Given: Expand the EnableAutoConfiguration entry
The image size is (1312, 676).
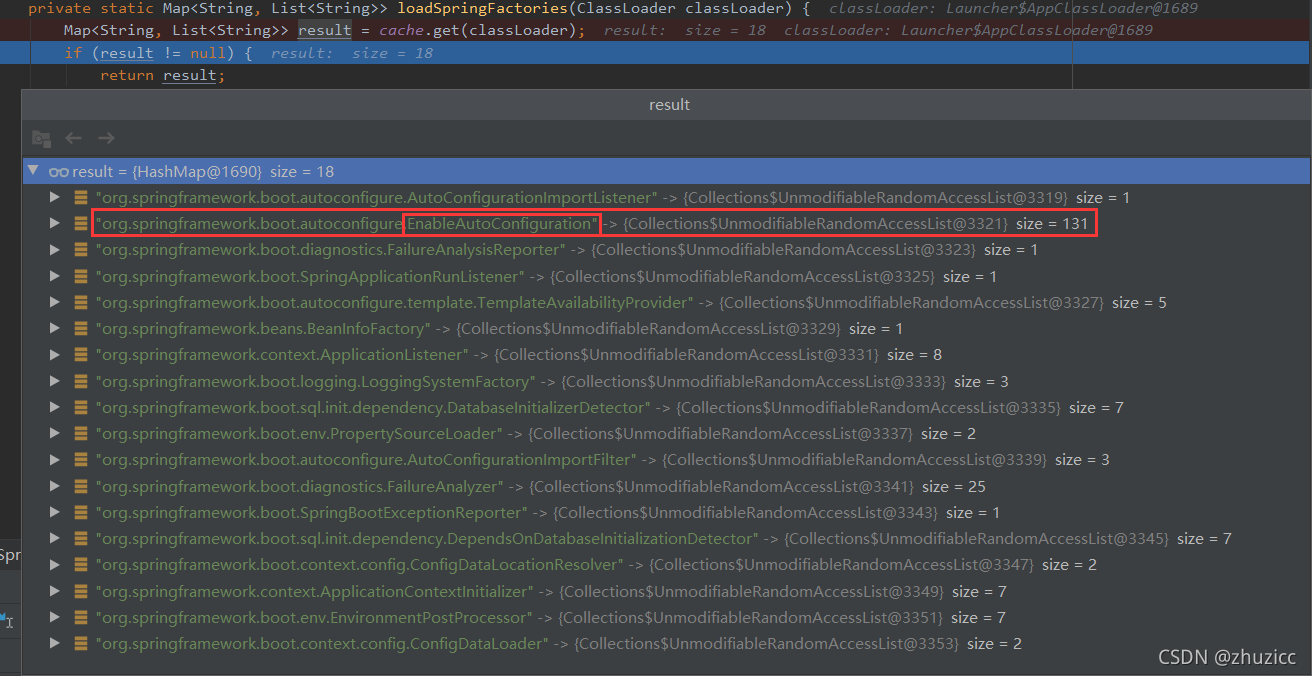Looking at the screenshot, I should coord(55,223).
